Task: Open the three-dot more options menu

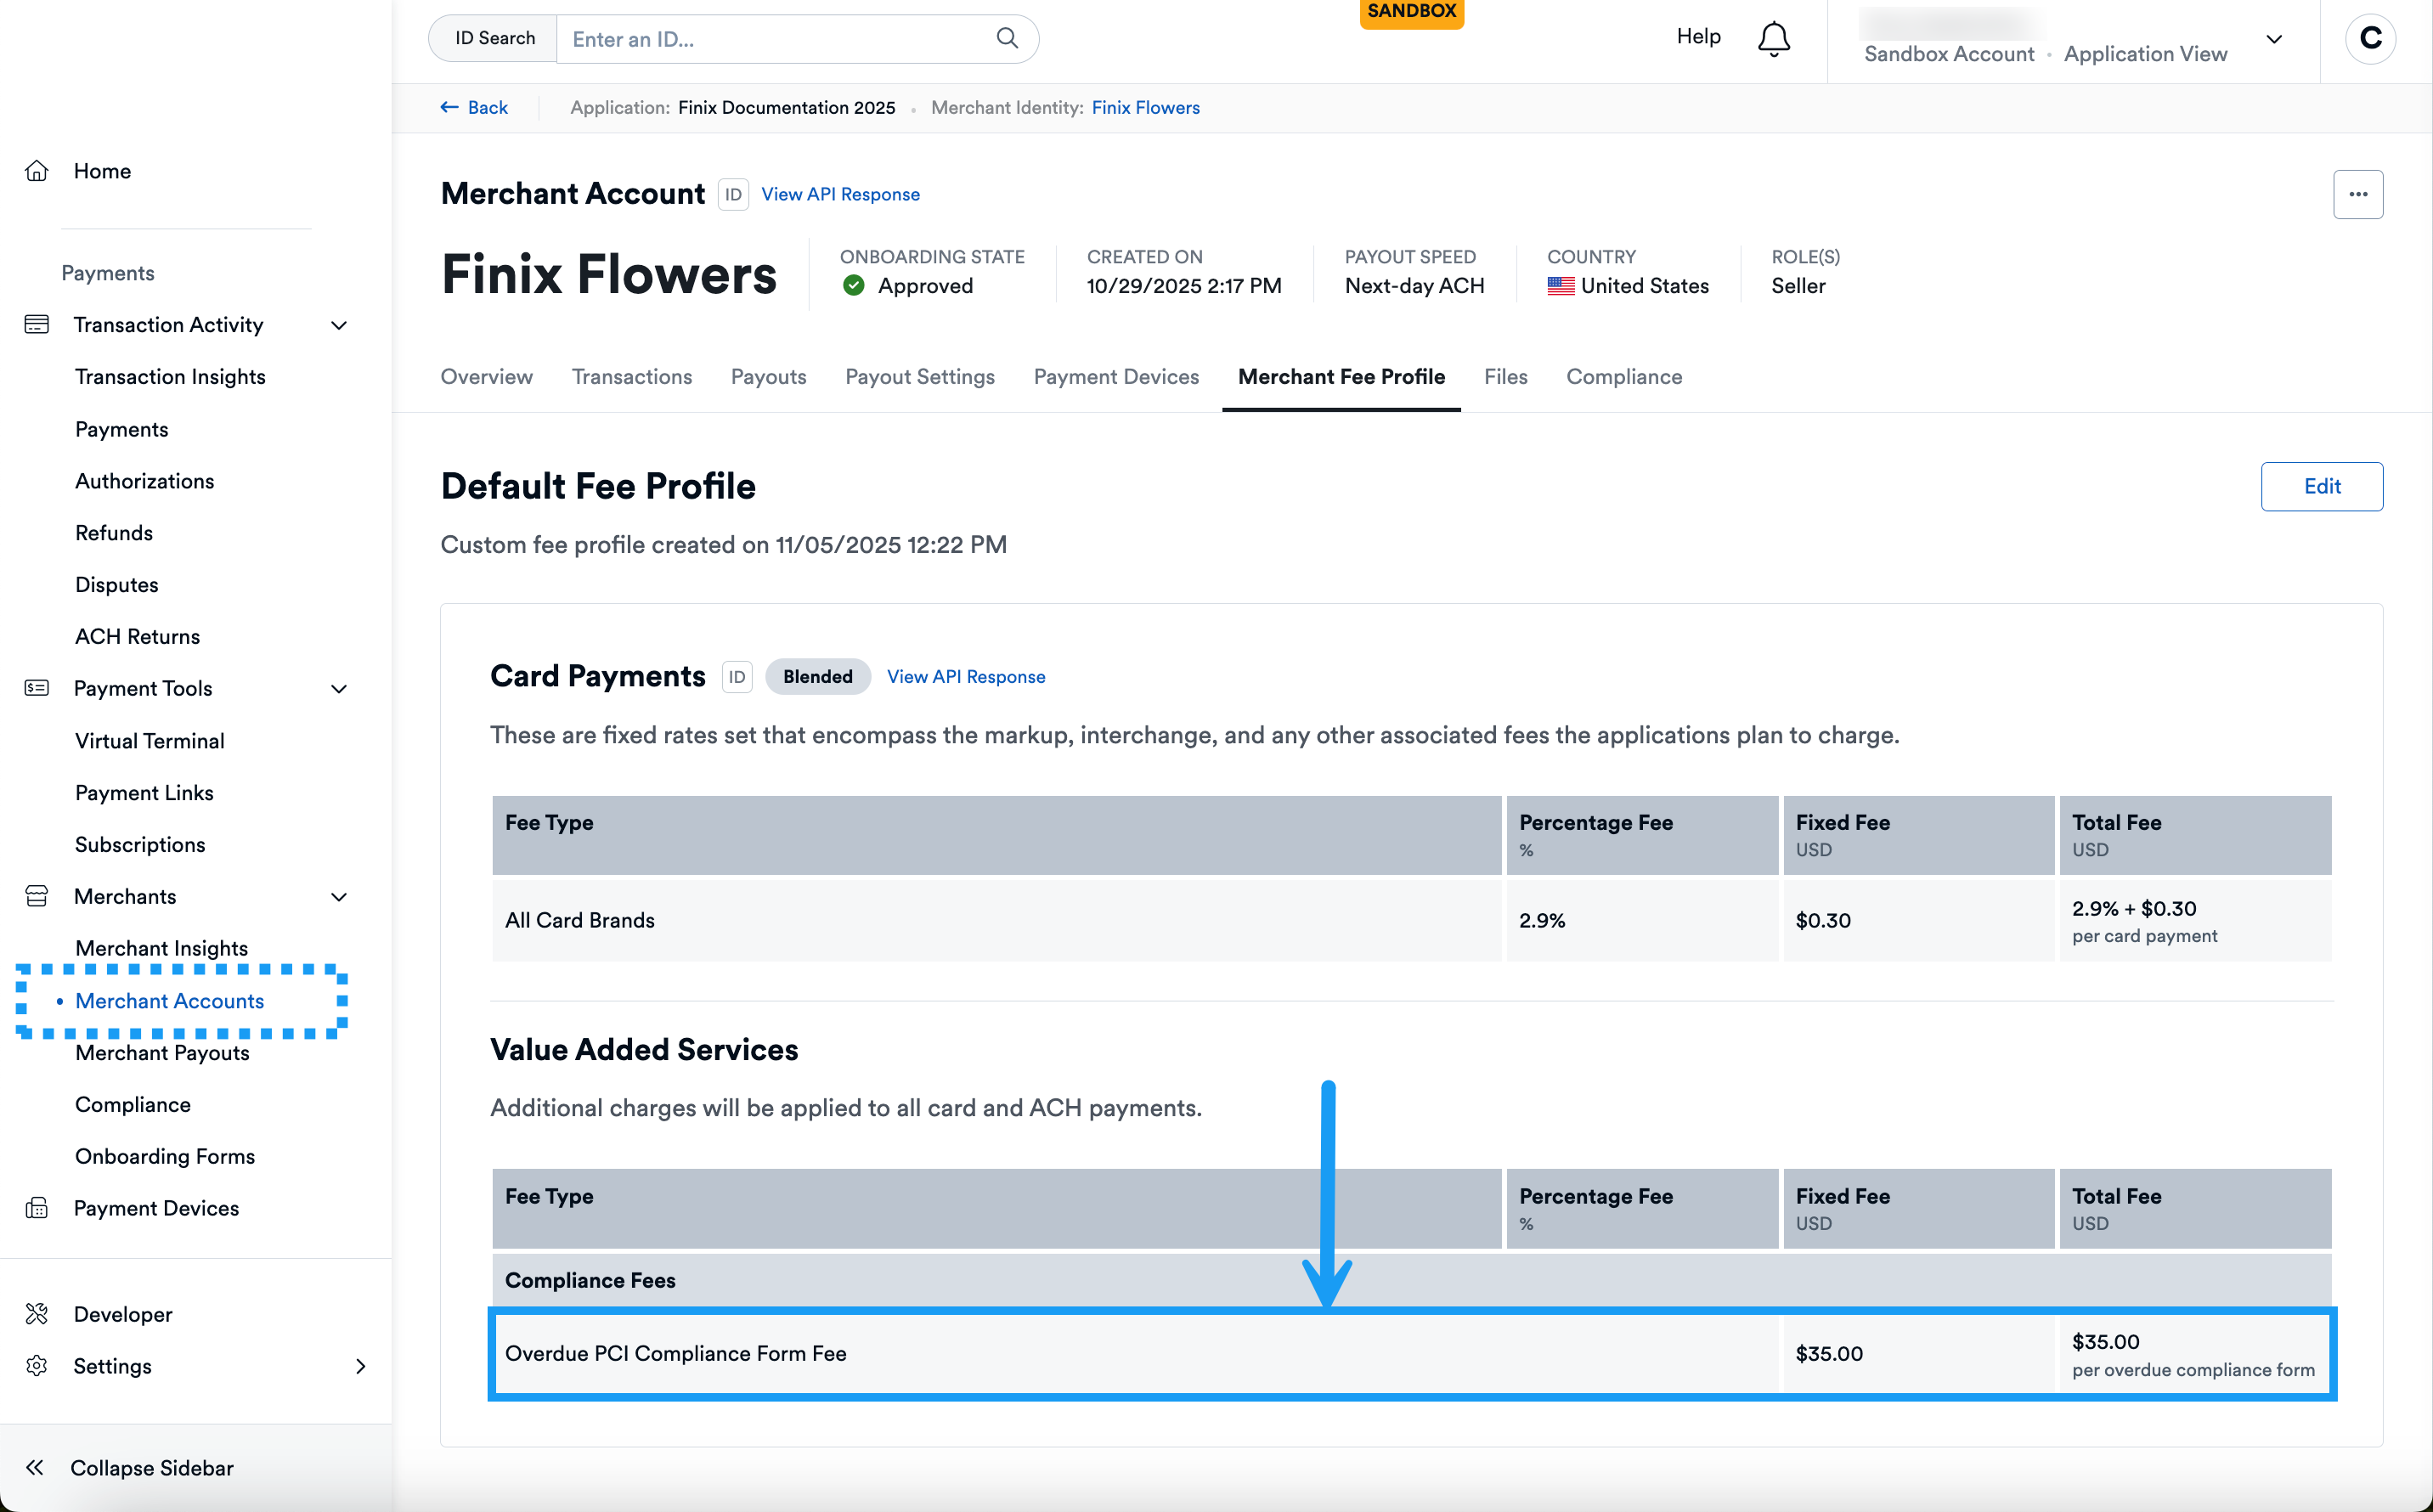Action: (2357, 194)
